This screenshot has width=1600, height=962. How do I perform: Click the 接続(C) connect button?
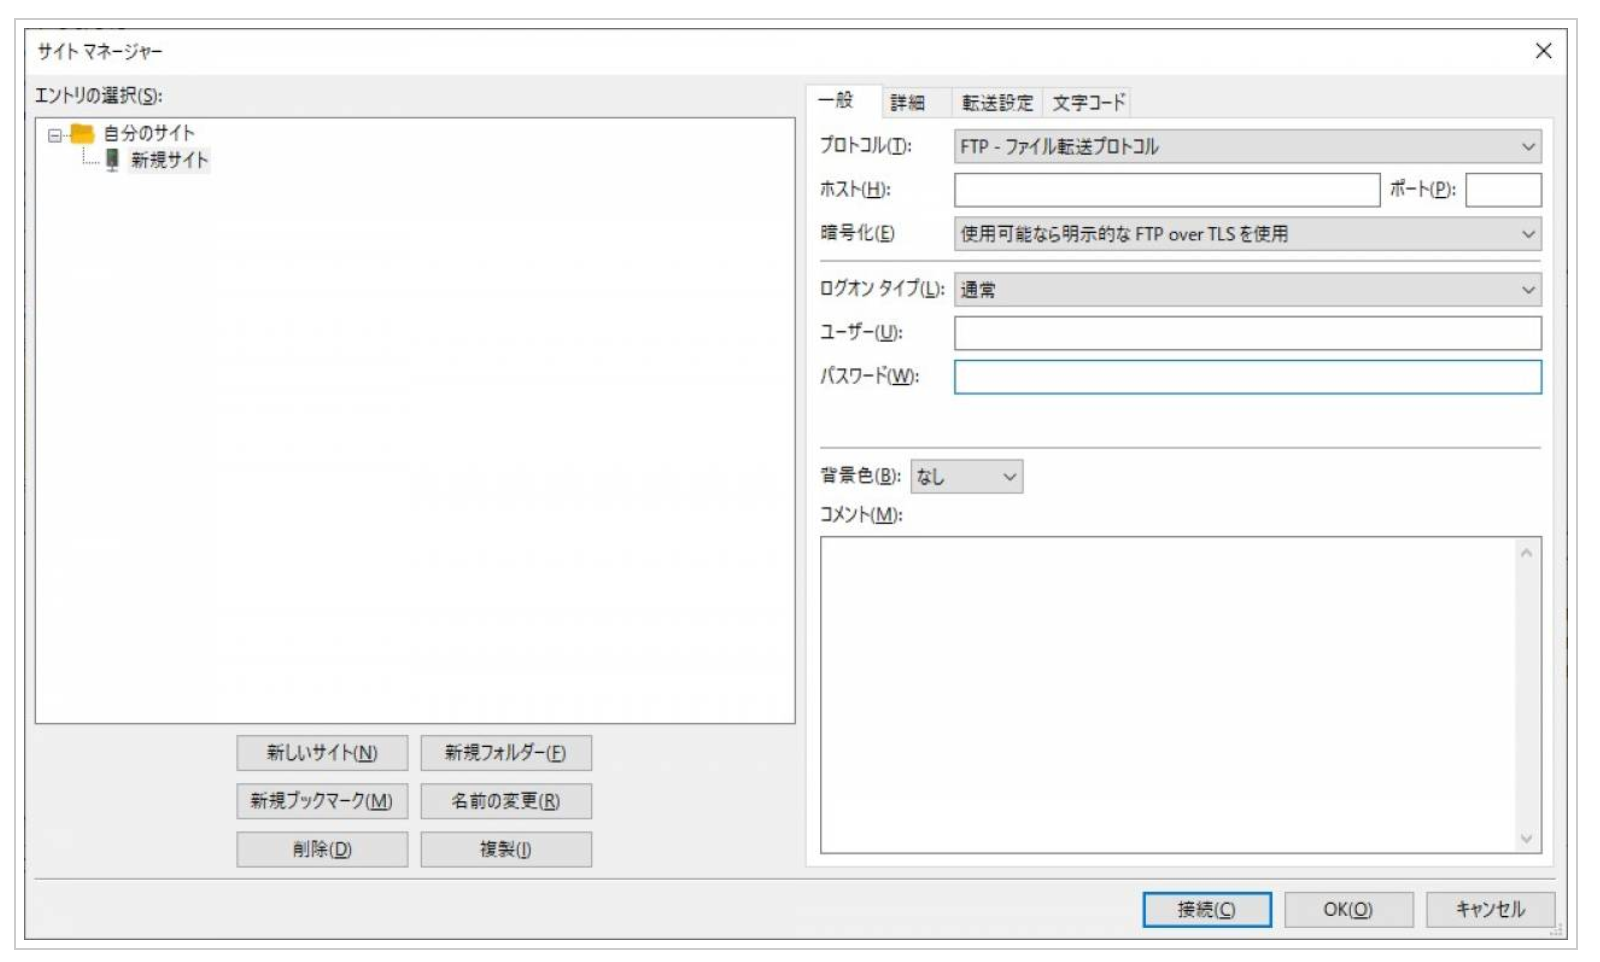1207,910
